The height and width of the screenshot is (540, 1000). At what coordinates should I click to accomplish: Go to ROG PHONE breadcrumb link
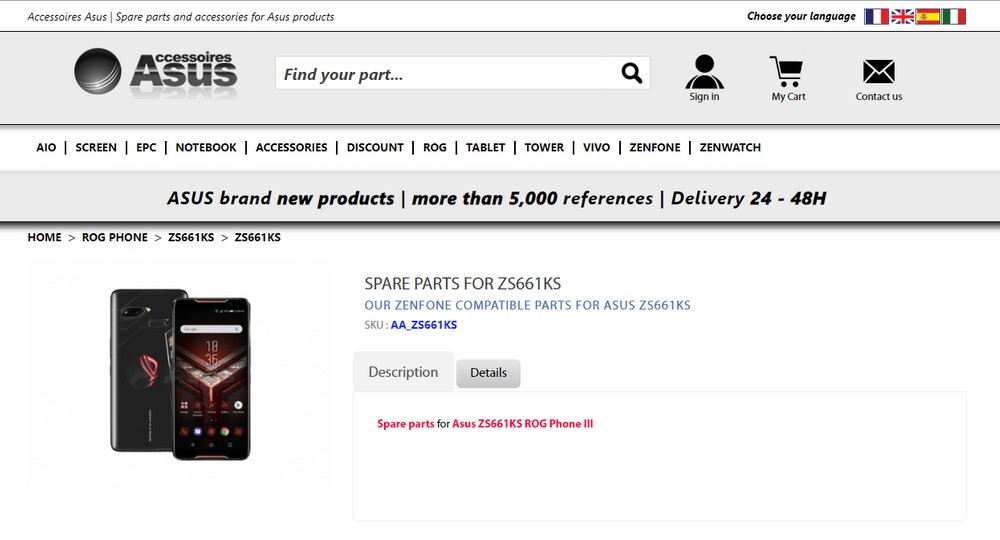[115, 238]
